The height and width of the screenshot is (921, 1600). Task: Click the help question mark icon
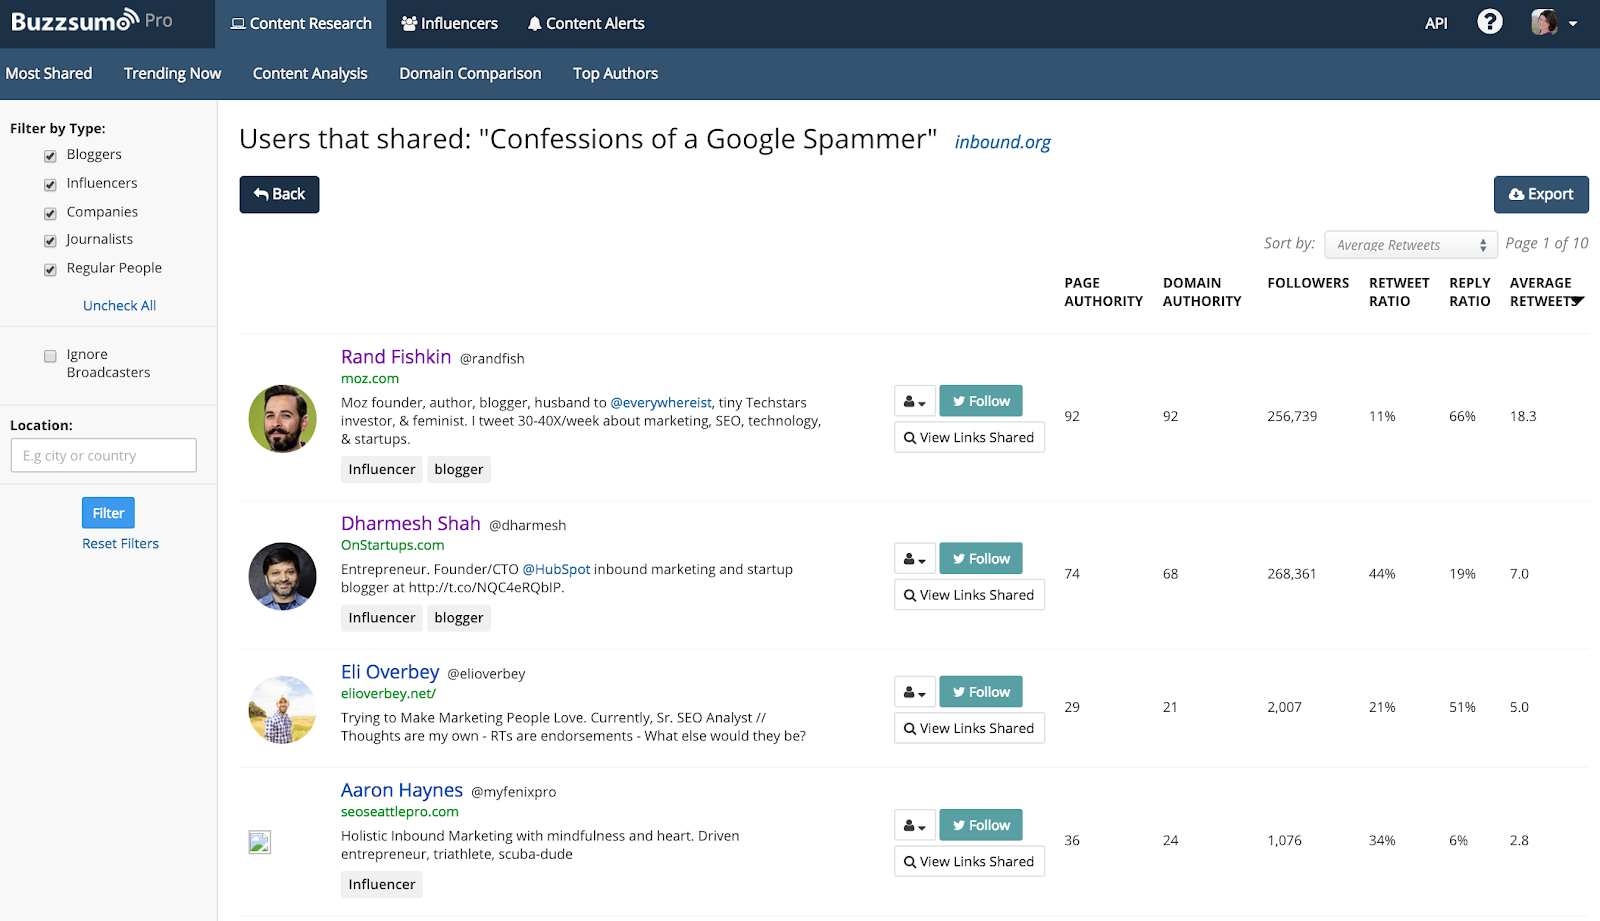point(1489,22)
